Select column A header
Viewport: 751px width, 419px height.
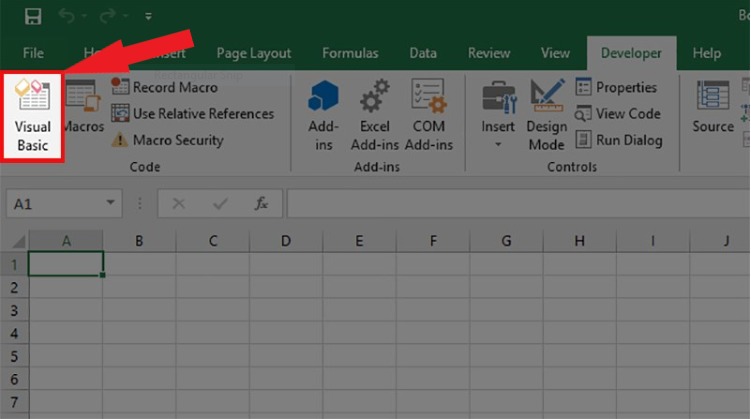[x=66, y=240]
